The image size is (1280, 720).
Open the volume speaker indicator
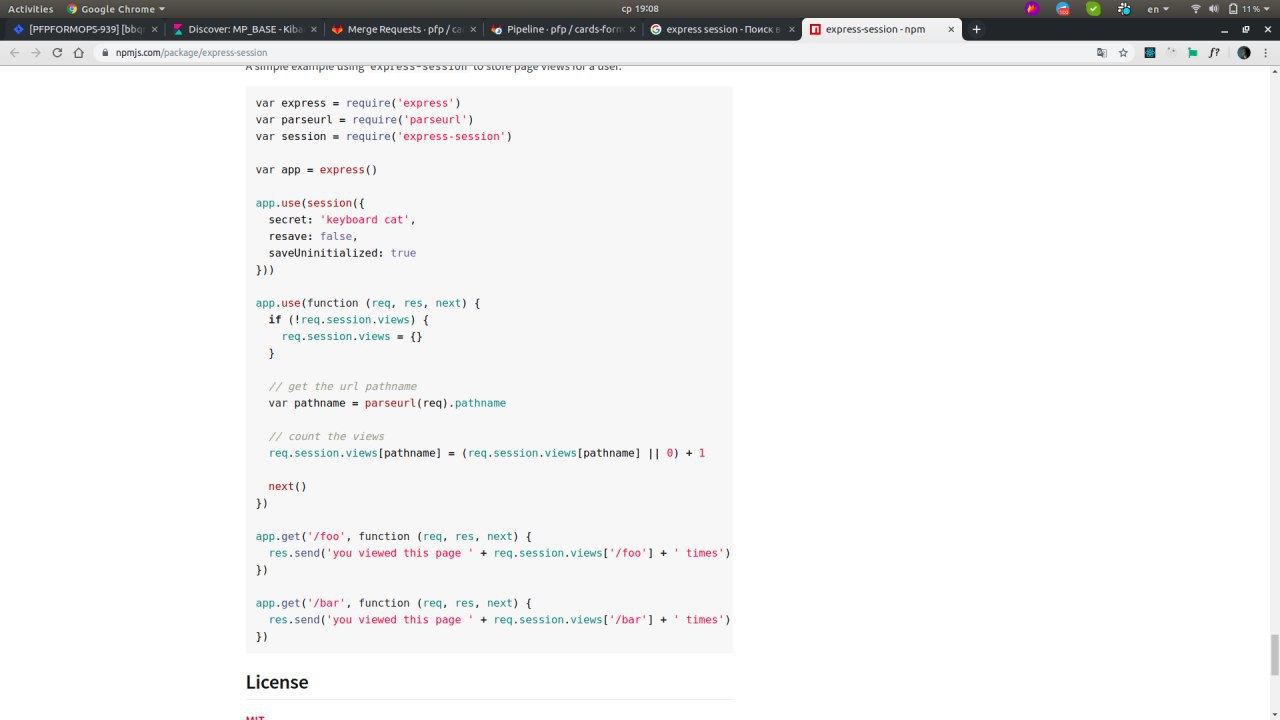point(1213,9)
